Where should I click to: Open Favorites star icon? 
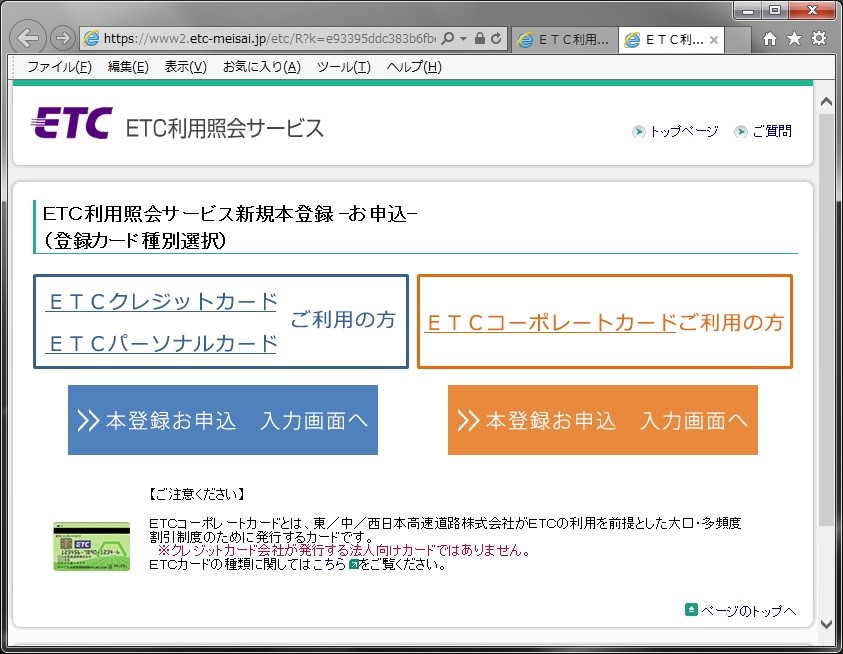[x=794, y=38]
